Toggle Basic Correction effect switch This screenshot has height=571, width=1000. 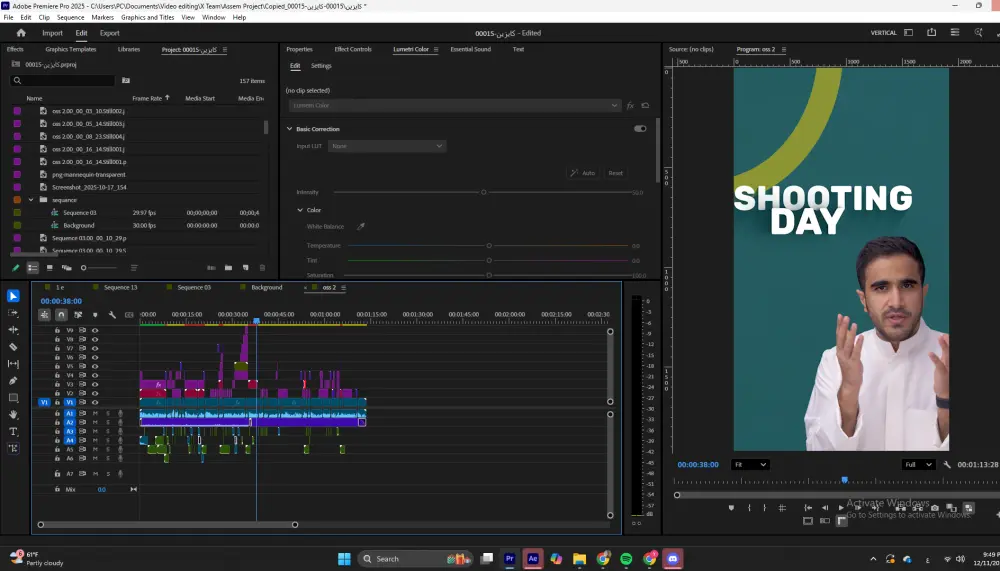point(640,129)
